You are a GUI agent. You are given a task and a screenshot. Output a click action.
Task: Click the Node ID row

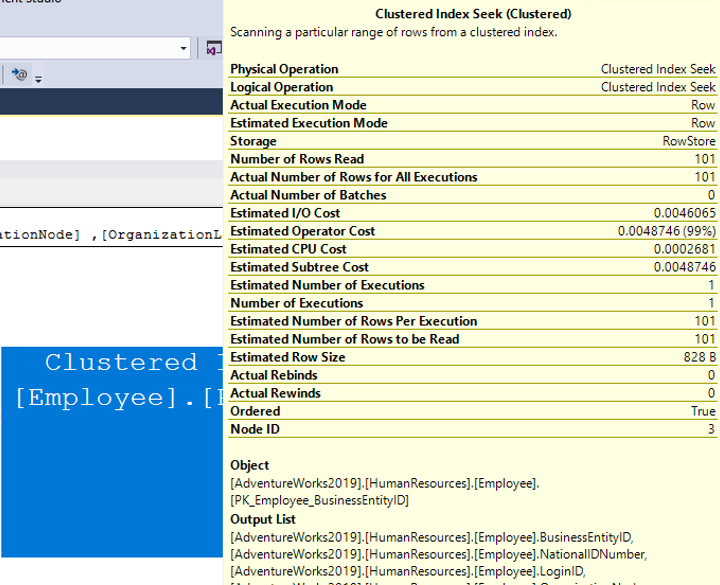(x=472, y=429)
